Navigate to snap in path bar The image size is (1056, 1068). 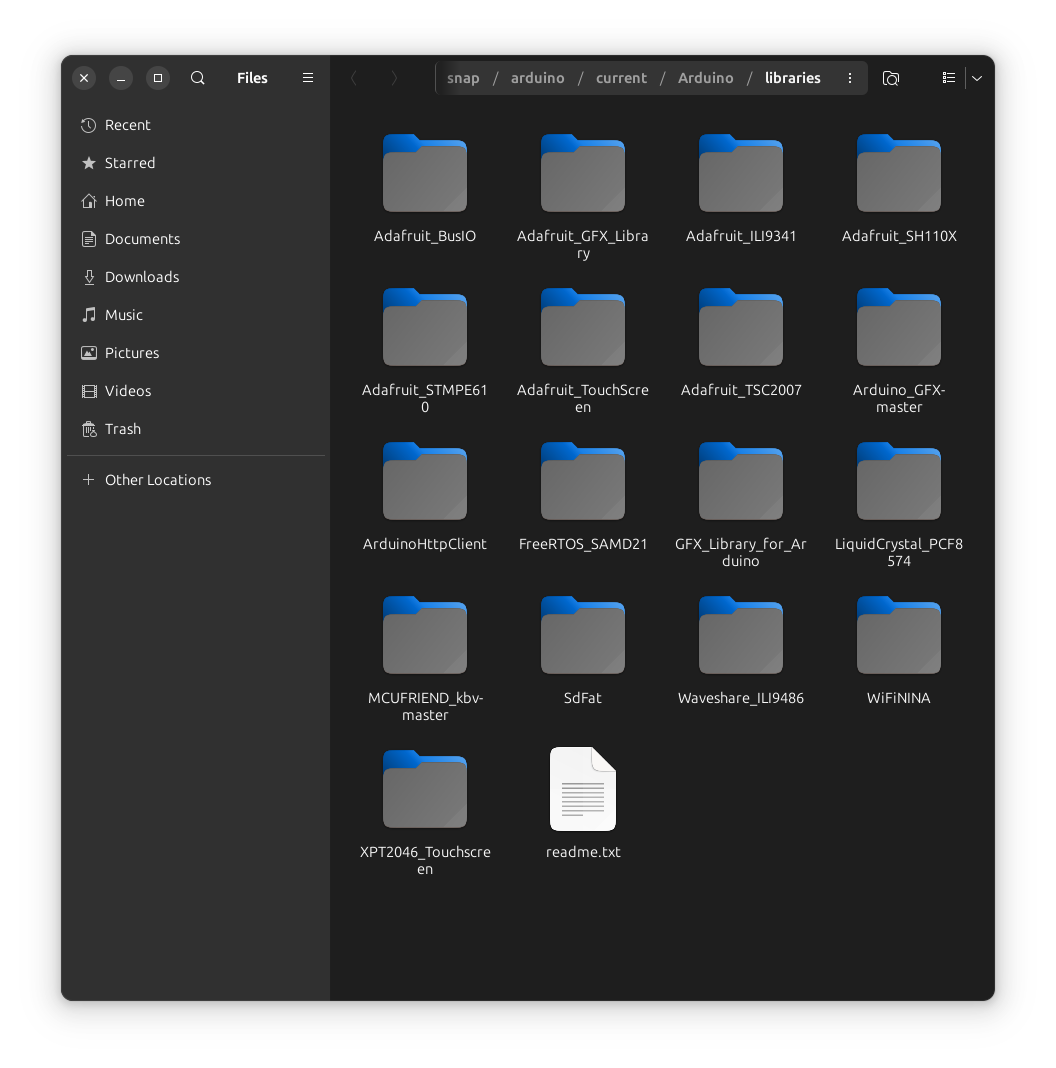tap(463, 78)
